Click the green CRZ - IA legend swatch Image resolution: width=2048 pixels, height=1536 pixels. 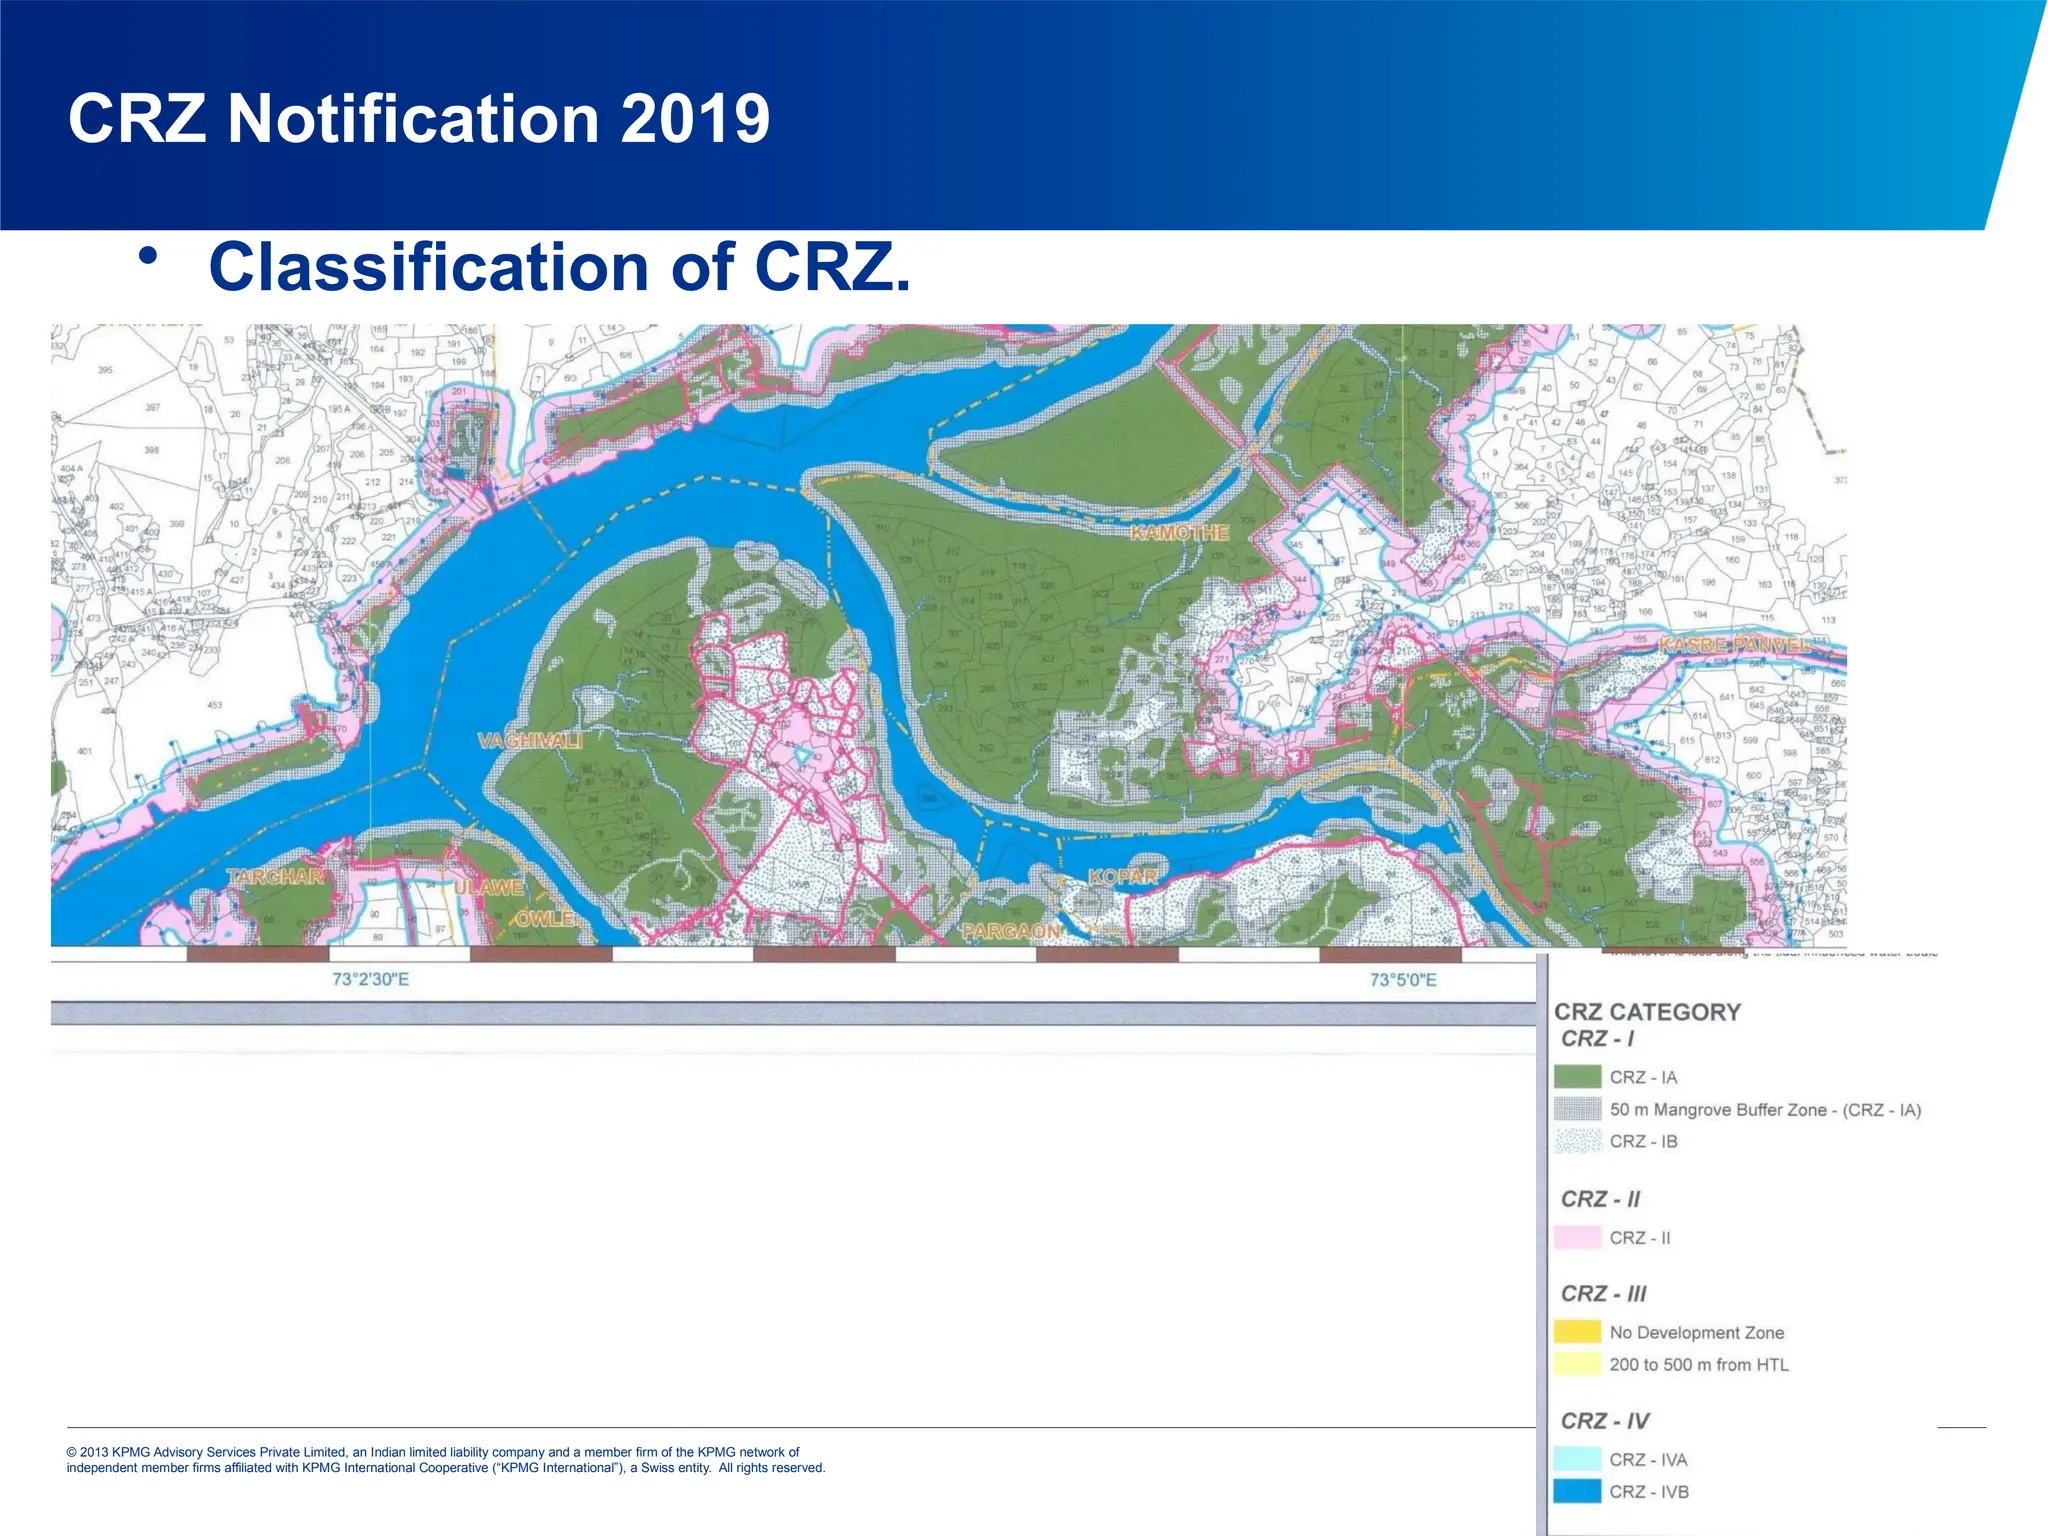1577,1077
